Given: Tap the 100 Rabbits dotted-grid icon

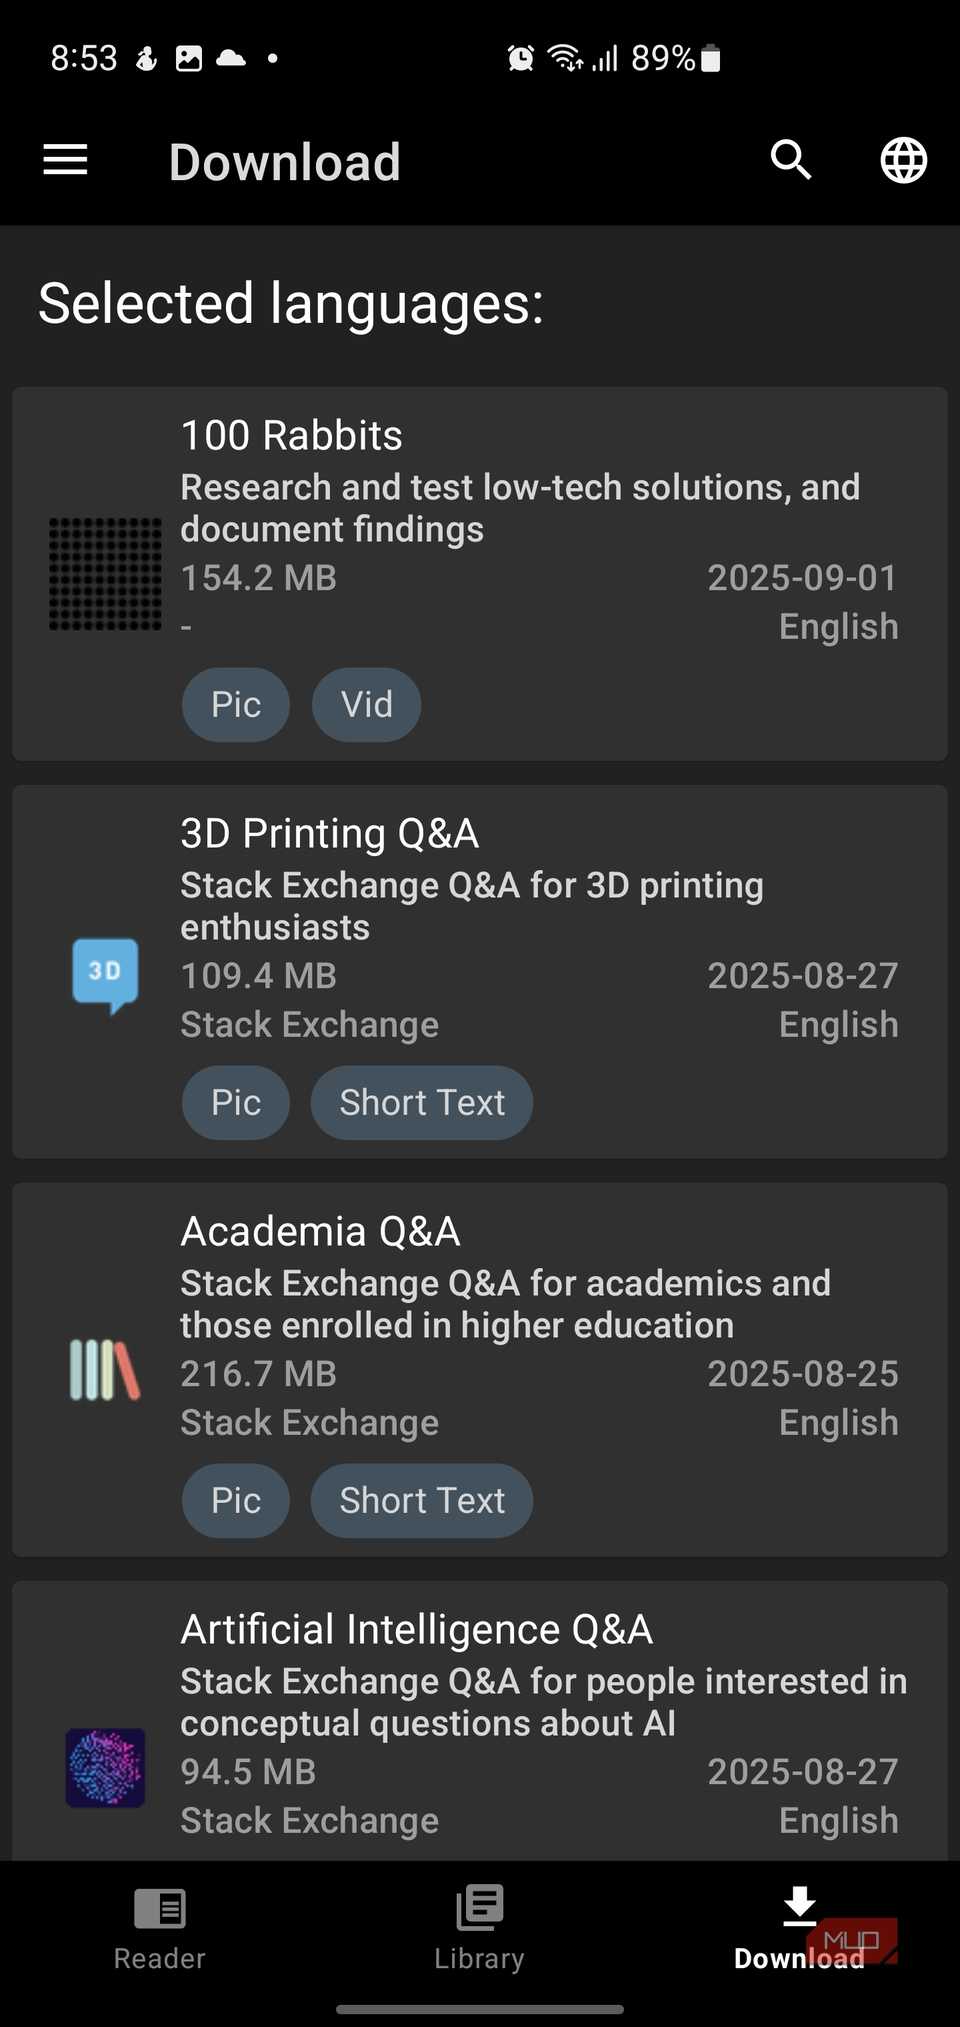Looking at the screenshot, I should 105,574.
